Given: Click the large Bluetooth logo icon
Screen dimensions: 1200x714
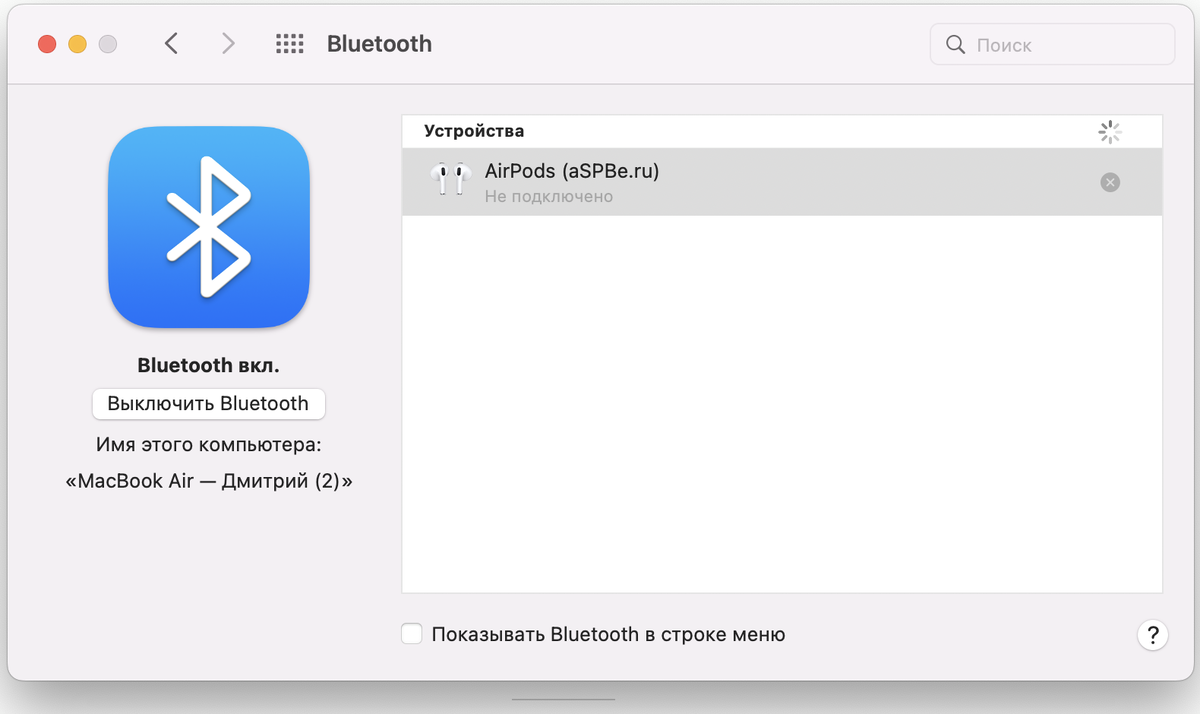Looking at the screenshot, I should click(x=208, y=227).
